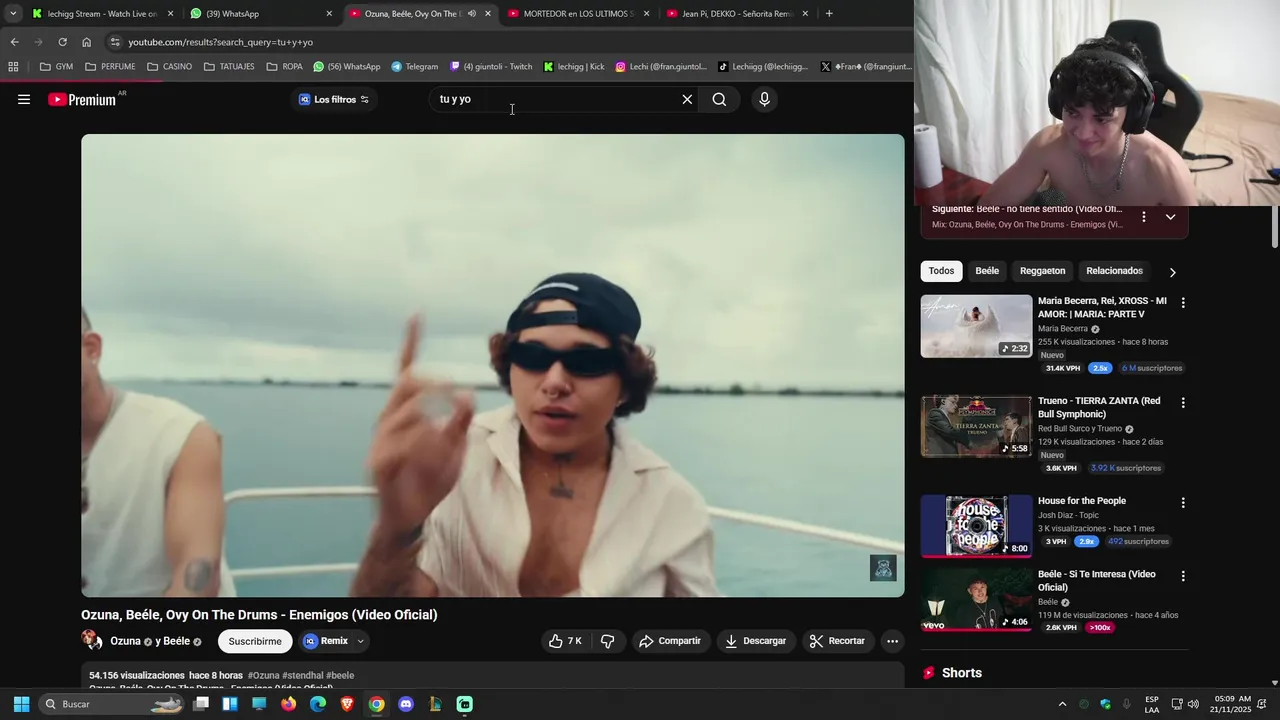Open more actions ellipsis under video
1280x720 pixels.
point(892,641)
